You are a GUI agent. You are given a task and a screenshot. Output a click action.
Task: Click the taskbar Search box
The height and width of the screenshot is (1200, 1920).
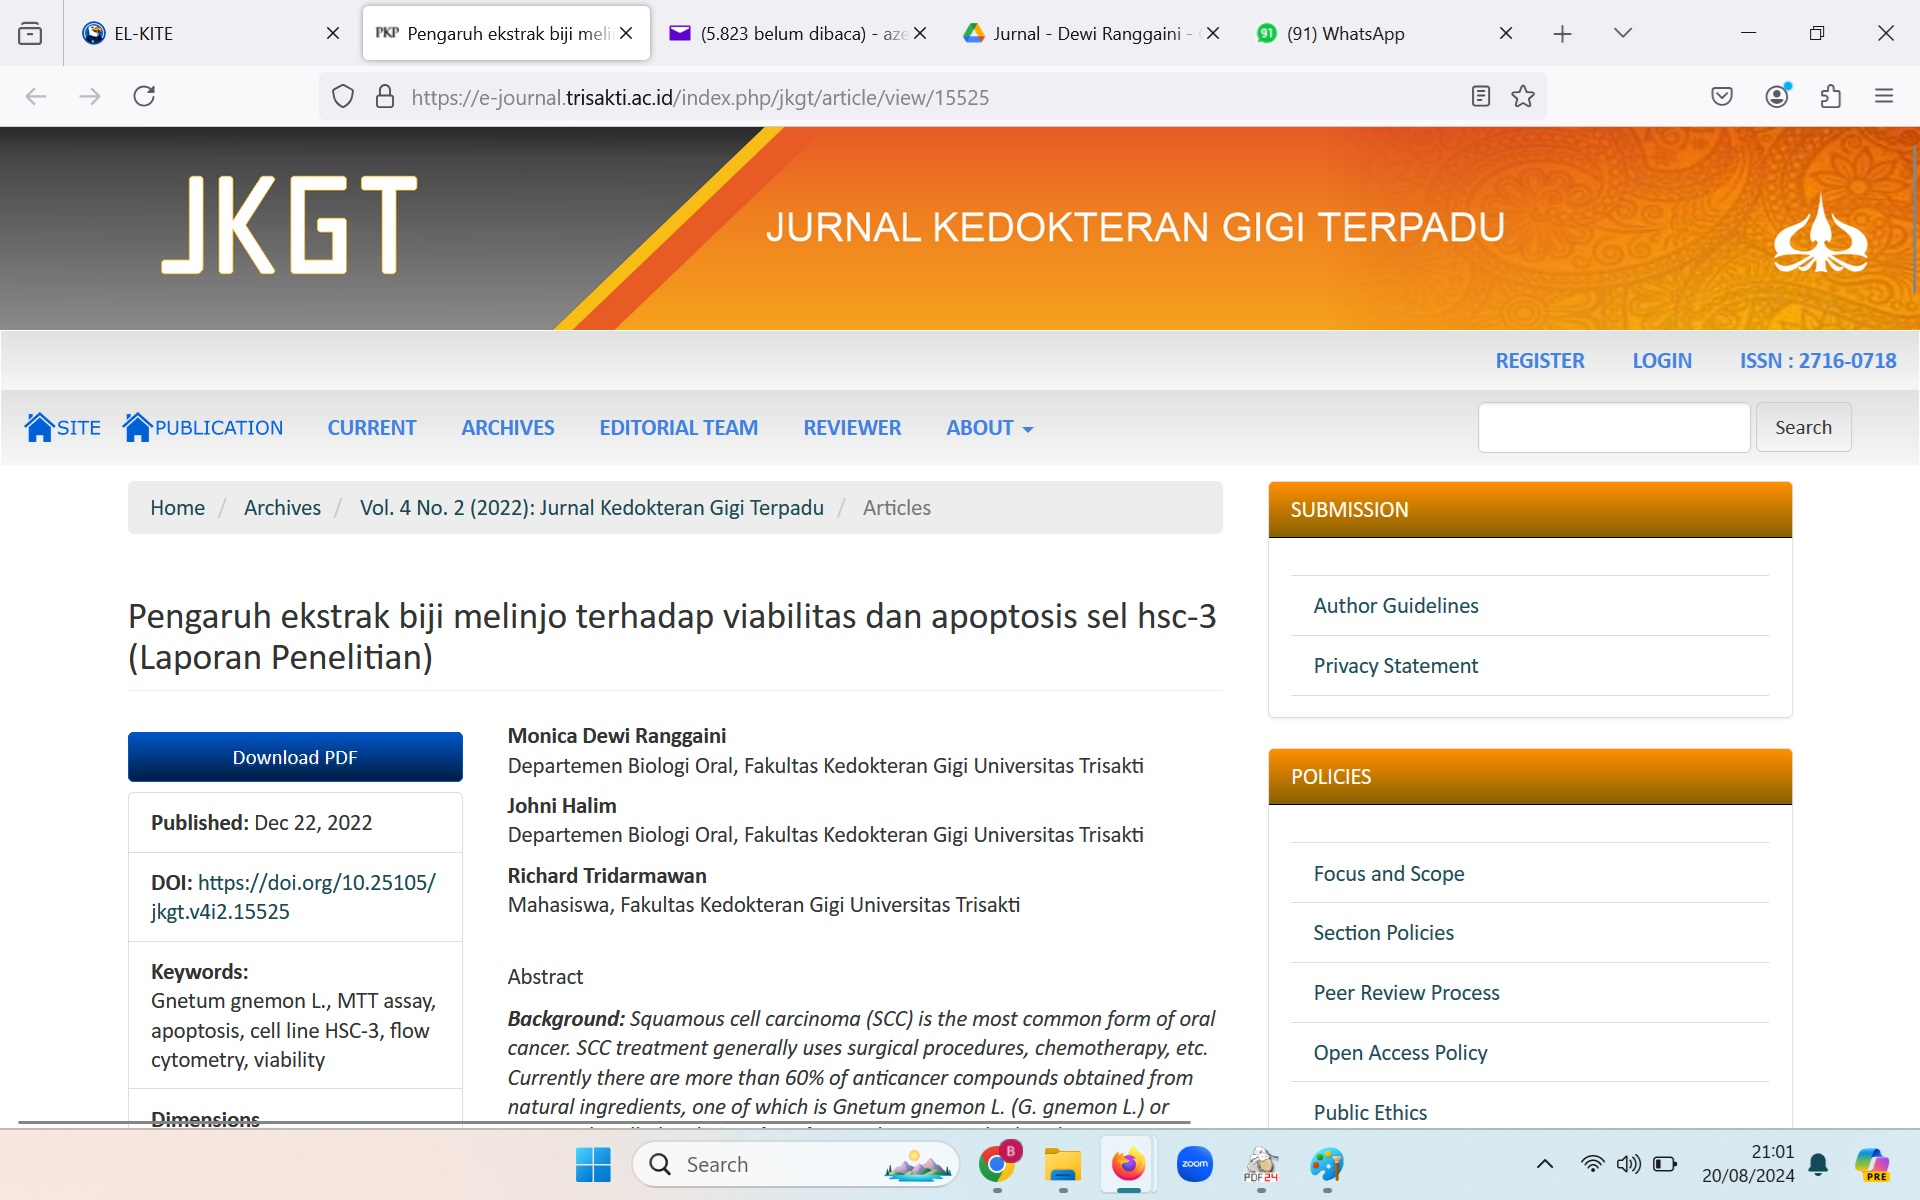coord(796,1164)
